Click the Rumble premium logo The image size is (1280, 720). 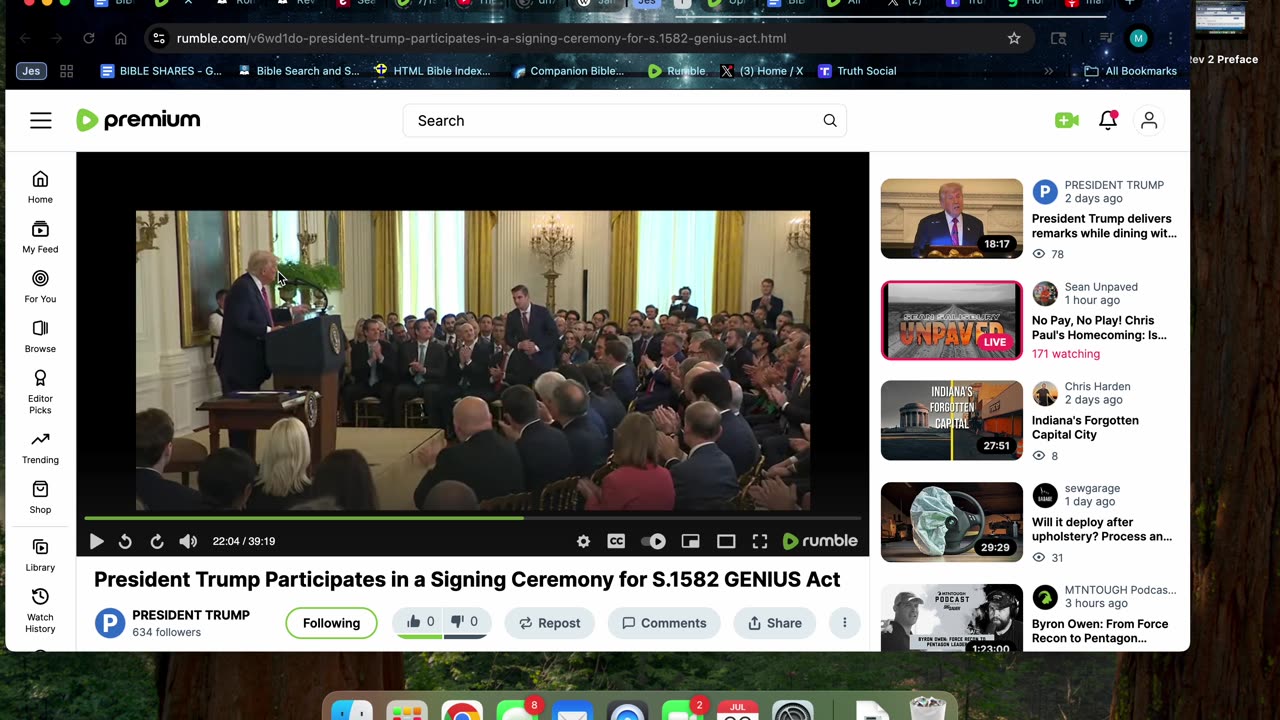coord(138,120)
